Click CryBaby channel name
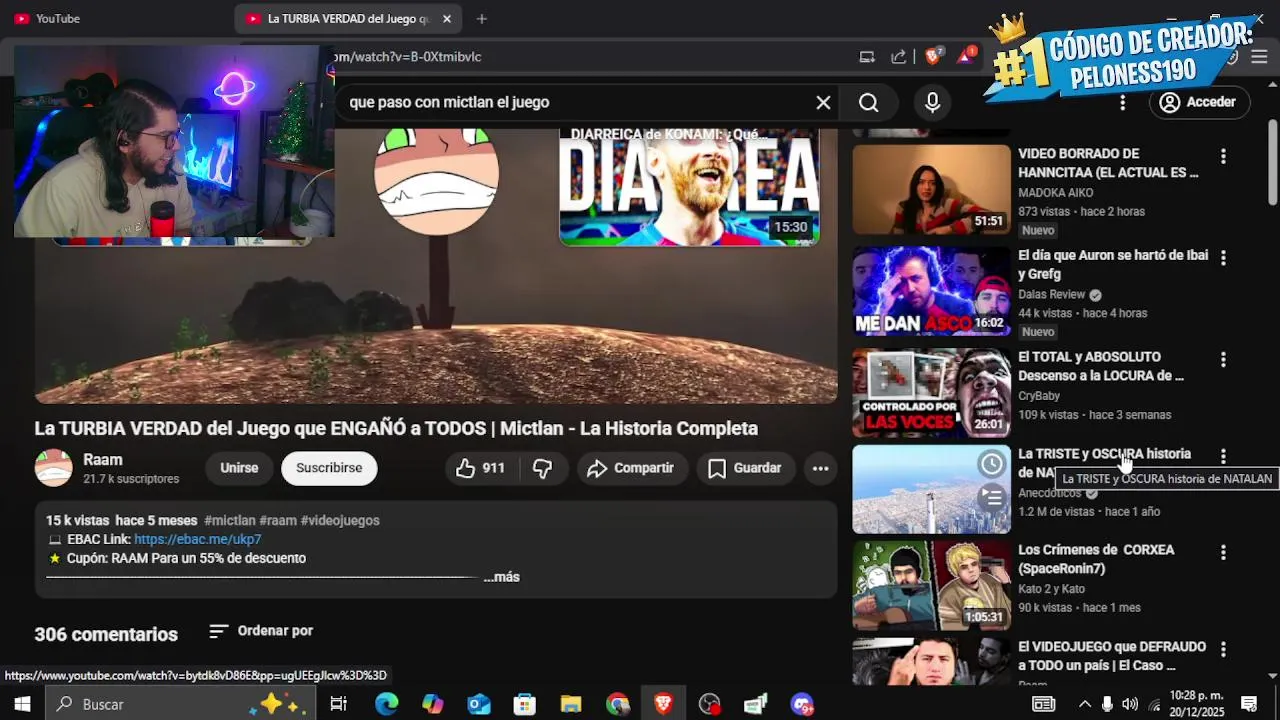The height and width of the screenshot is (720, 1280). [x=1039, y=396]
